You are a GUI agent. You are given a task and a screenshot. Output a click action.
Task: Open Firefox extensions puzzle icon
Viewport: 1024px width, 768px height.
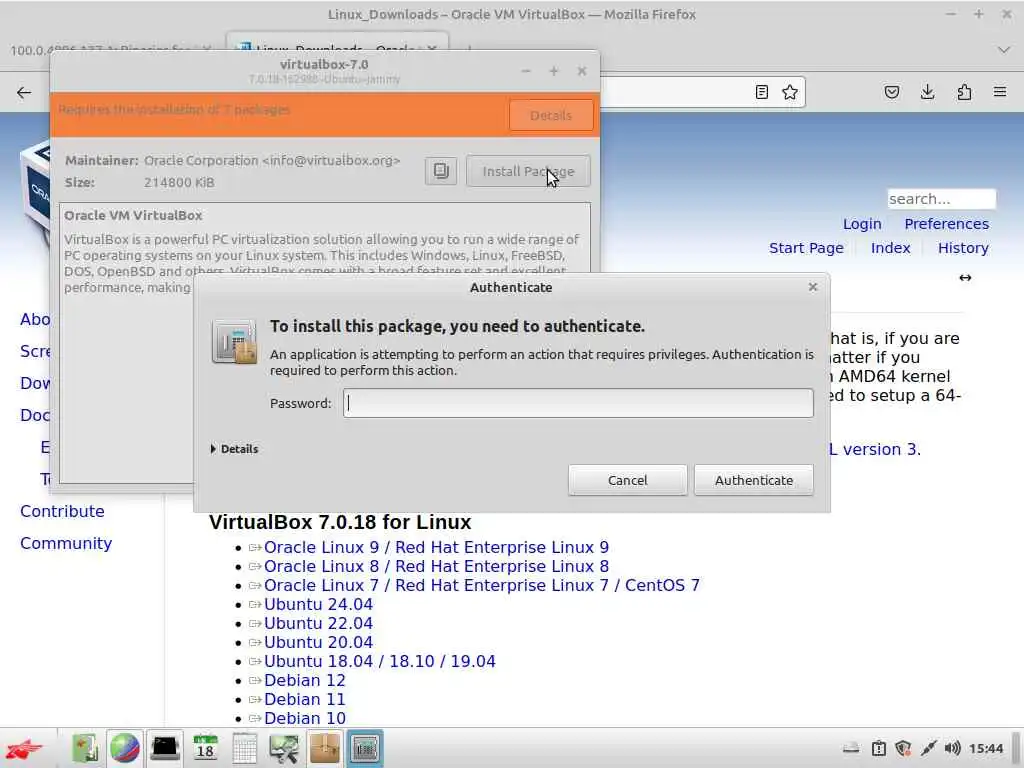coord(964,92)
